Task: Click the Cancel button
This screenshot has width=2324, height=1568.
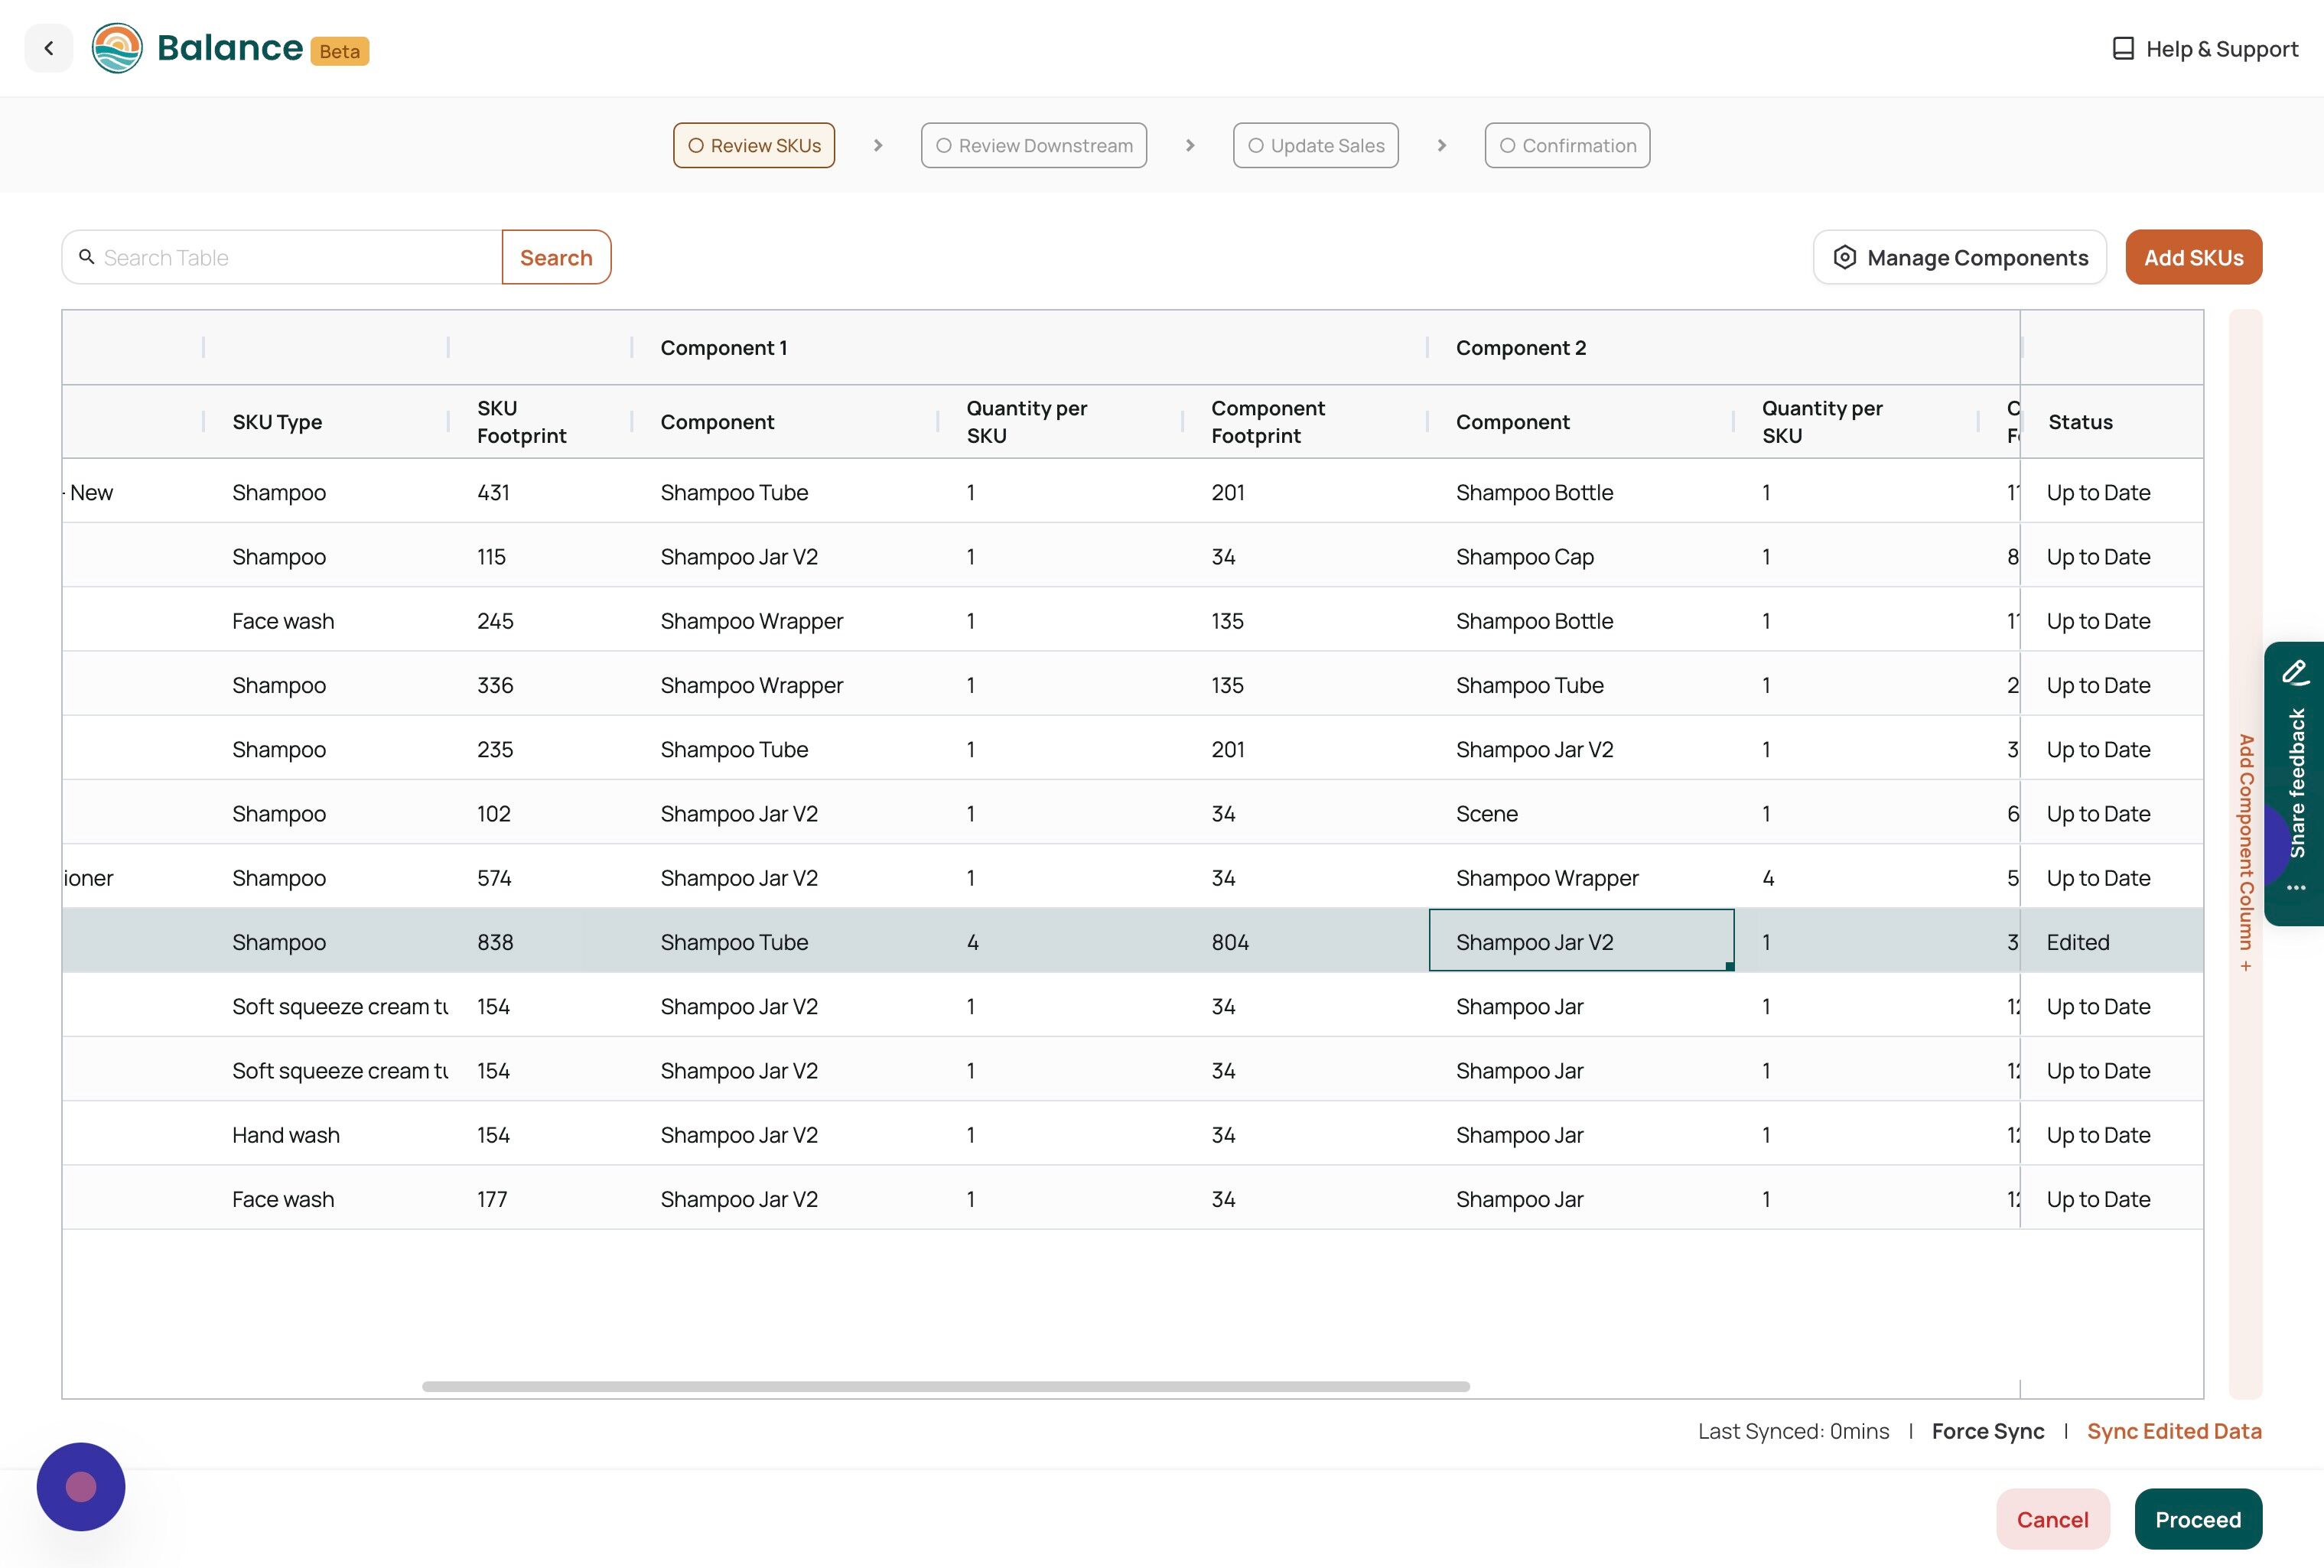Action: (x=2052, y=1519)
